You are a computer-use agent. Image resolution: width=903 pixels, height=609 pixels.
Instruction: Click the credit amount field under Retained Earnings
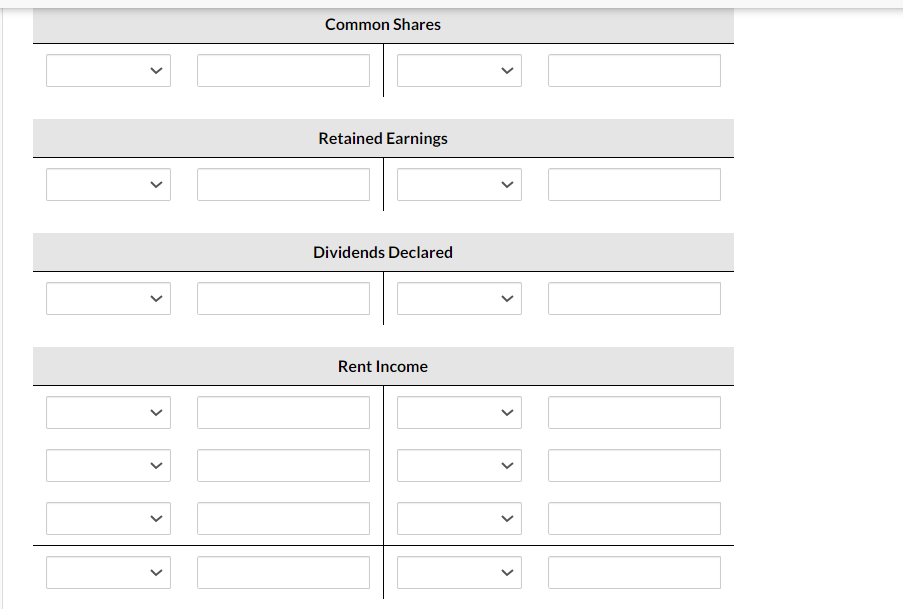[633, 184]
